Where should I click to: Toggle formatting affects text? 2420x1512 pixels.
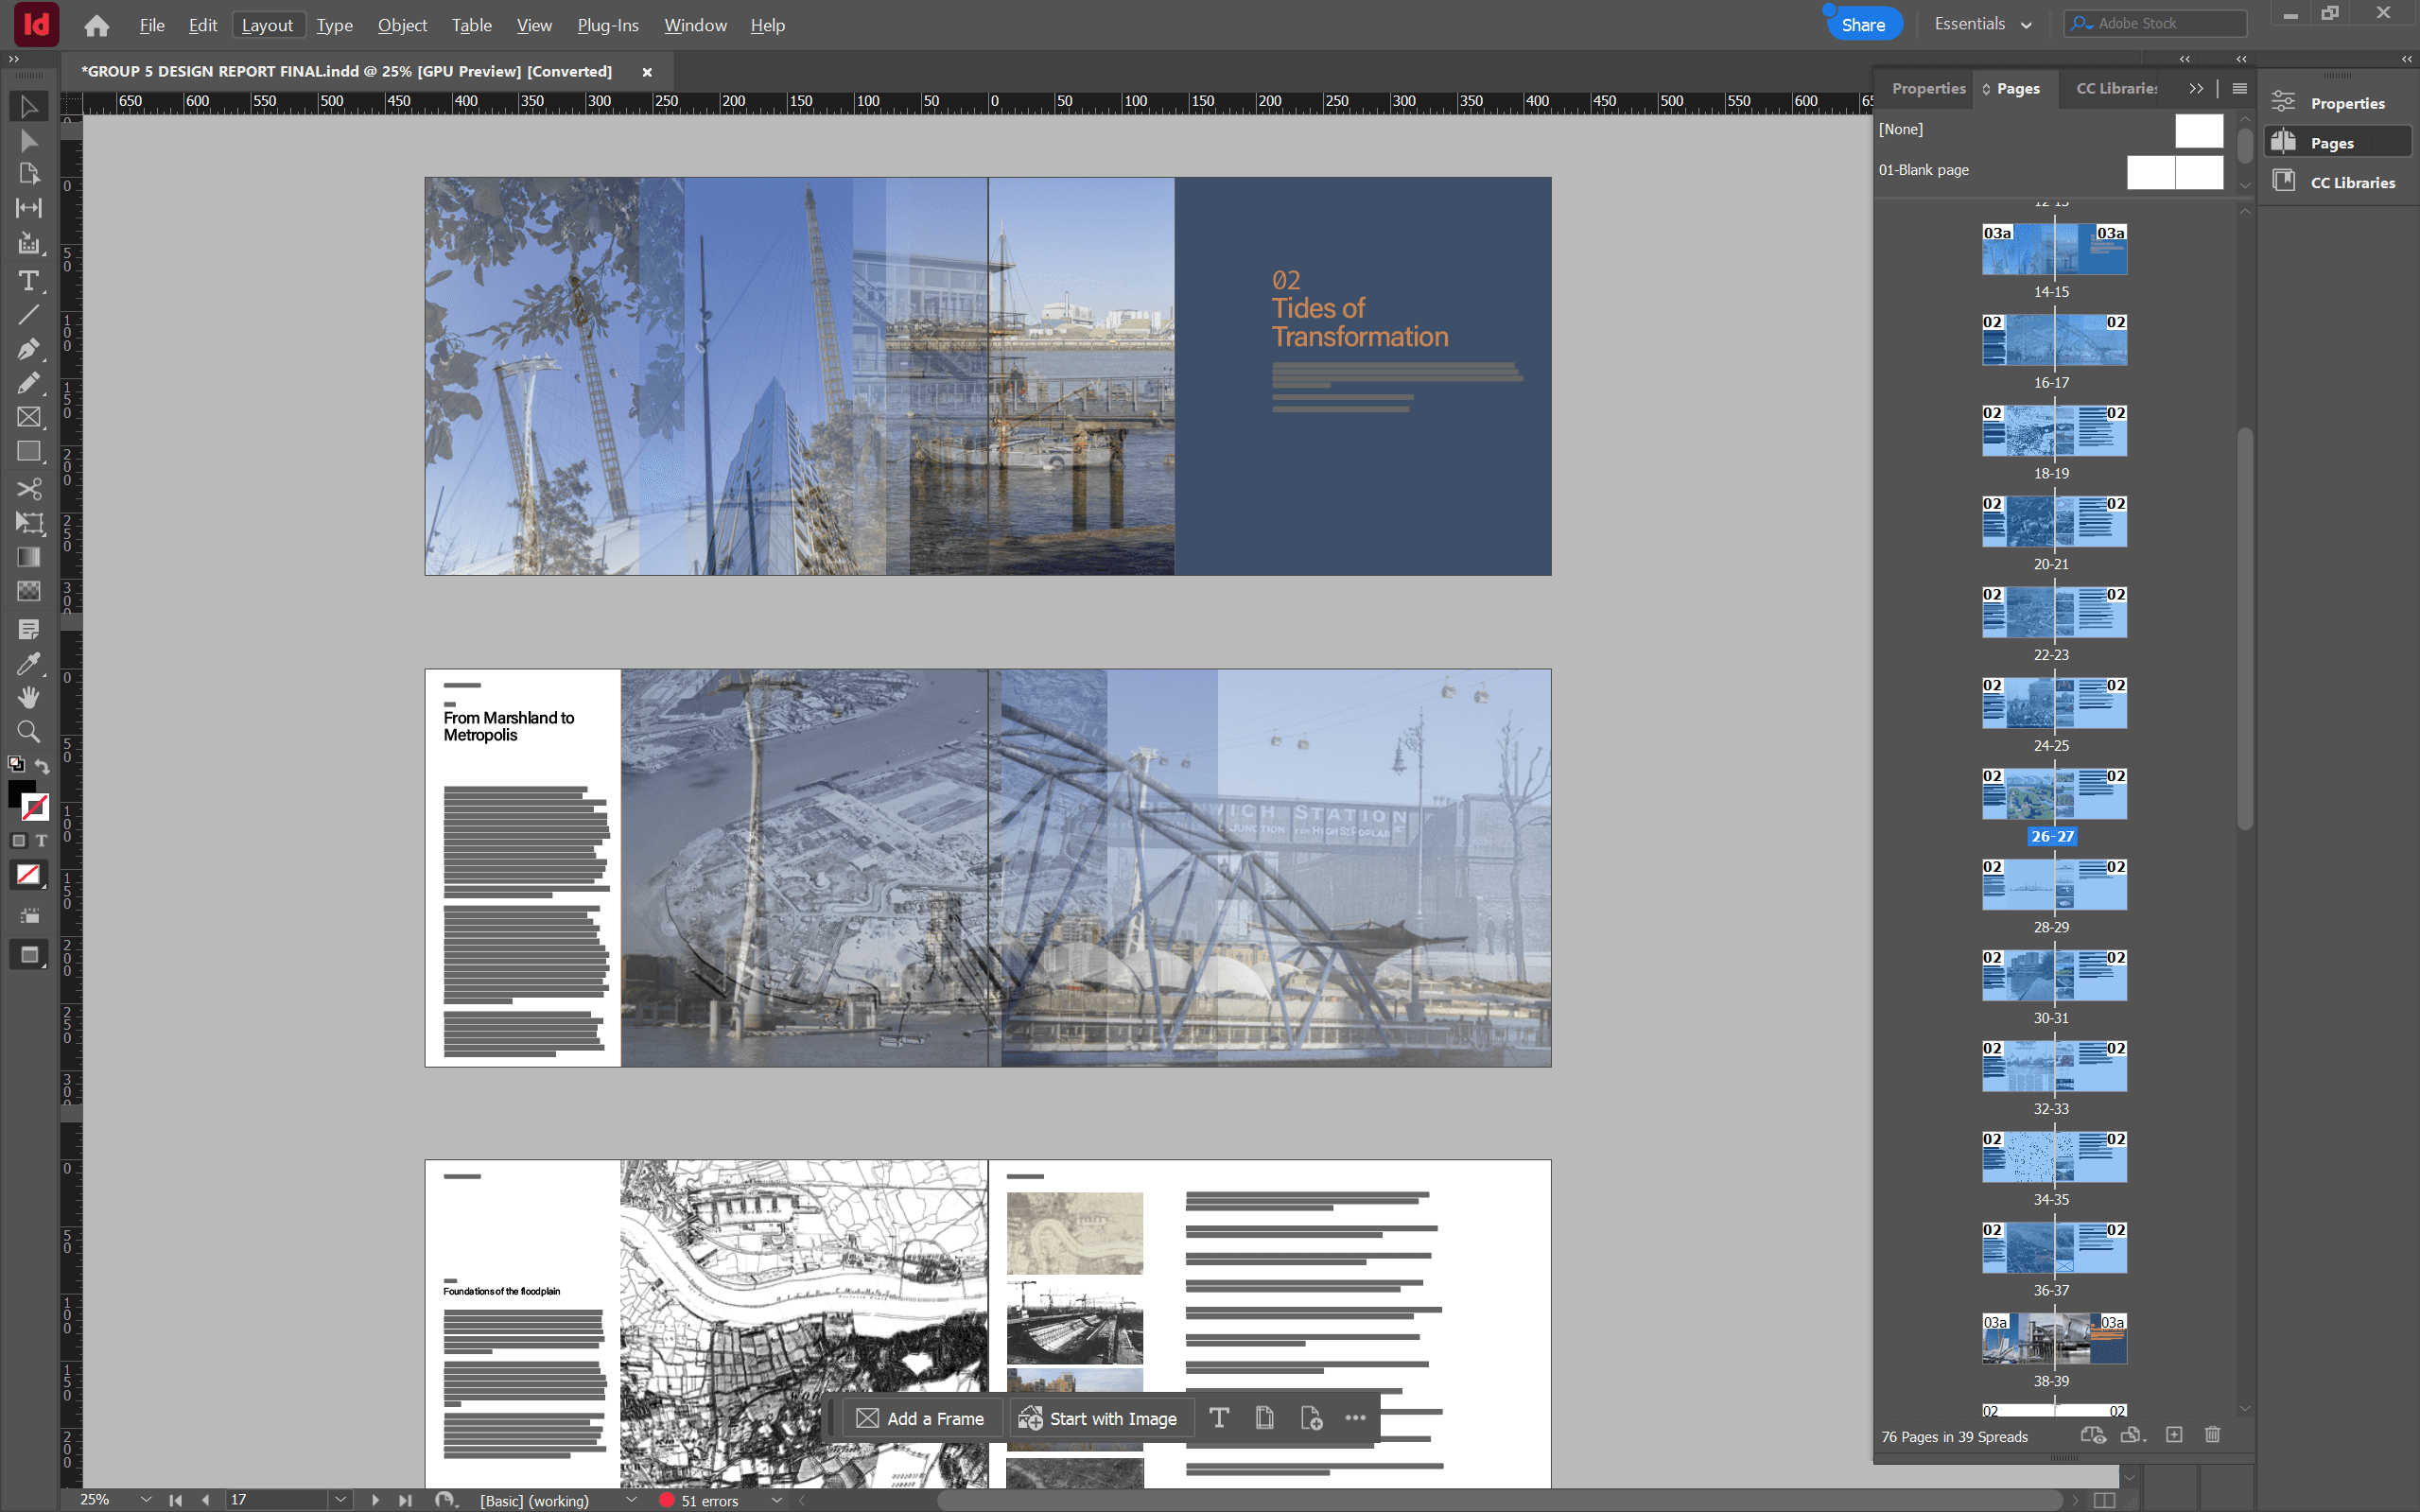42,840
